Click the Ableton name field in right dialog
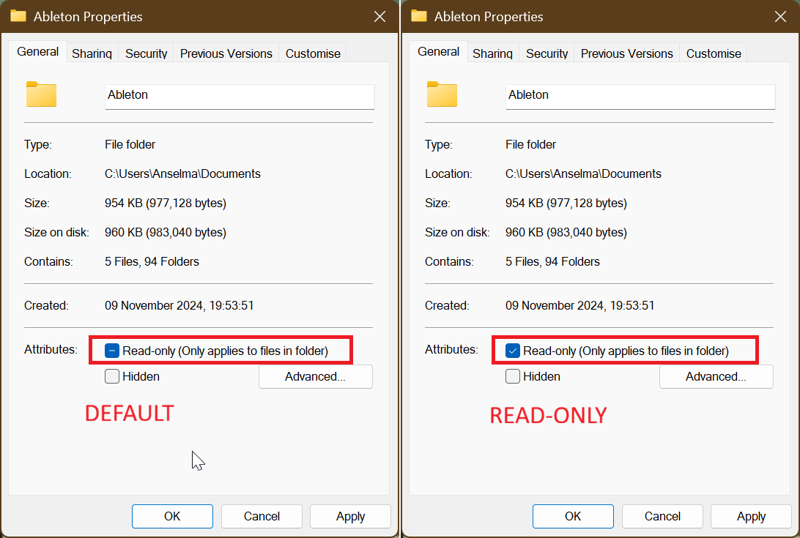 point(640,96)
